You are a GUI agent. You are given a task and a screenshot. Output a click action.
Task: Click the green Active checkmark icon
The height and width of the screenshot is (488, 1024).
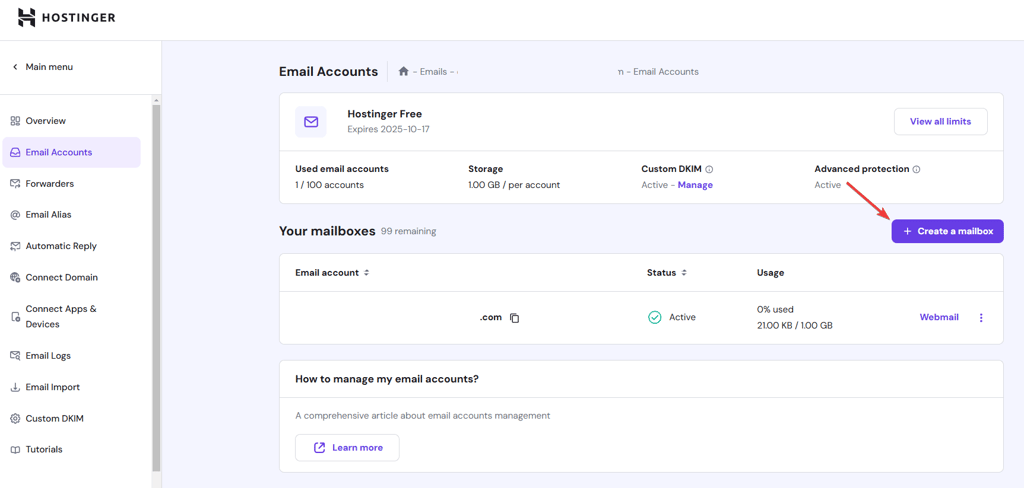(654, 317)
